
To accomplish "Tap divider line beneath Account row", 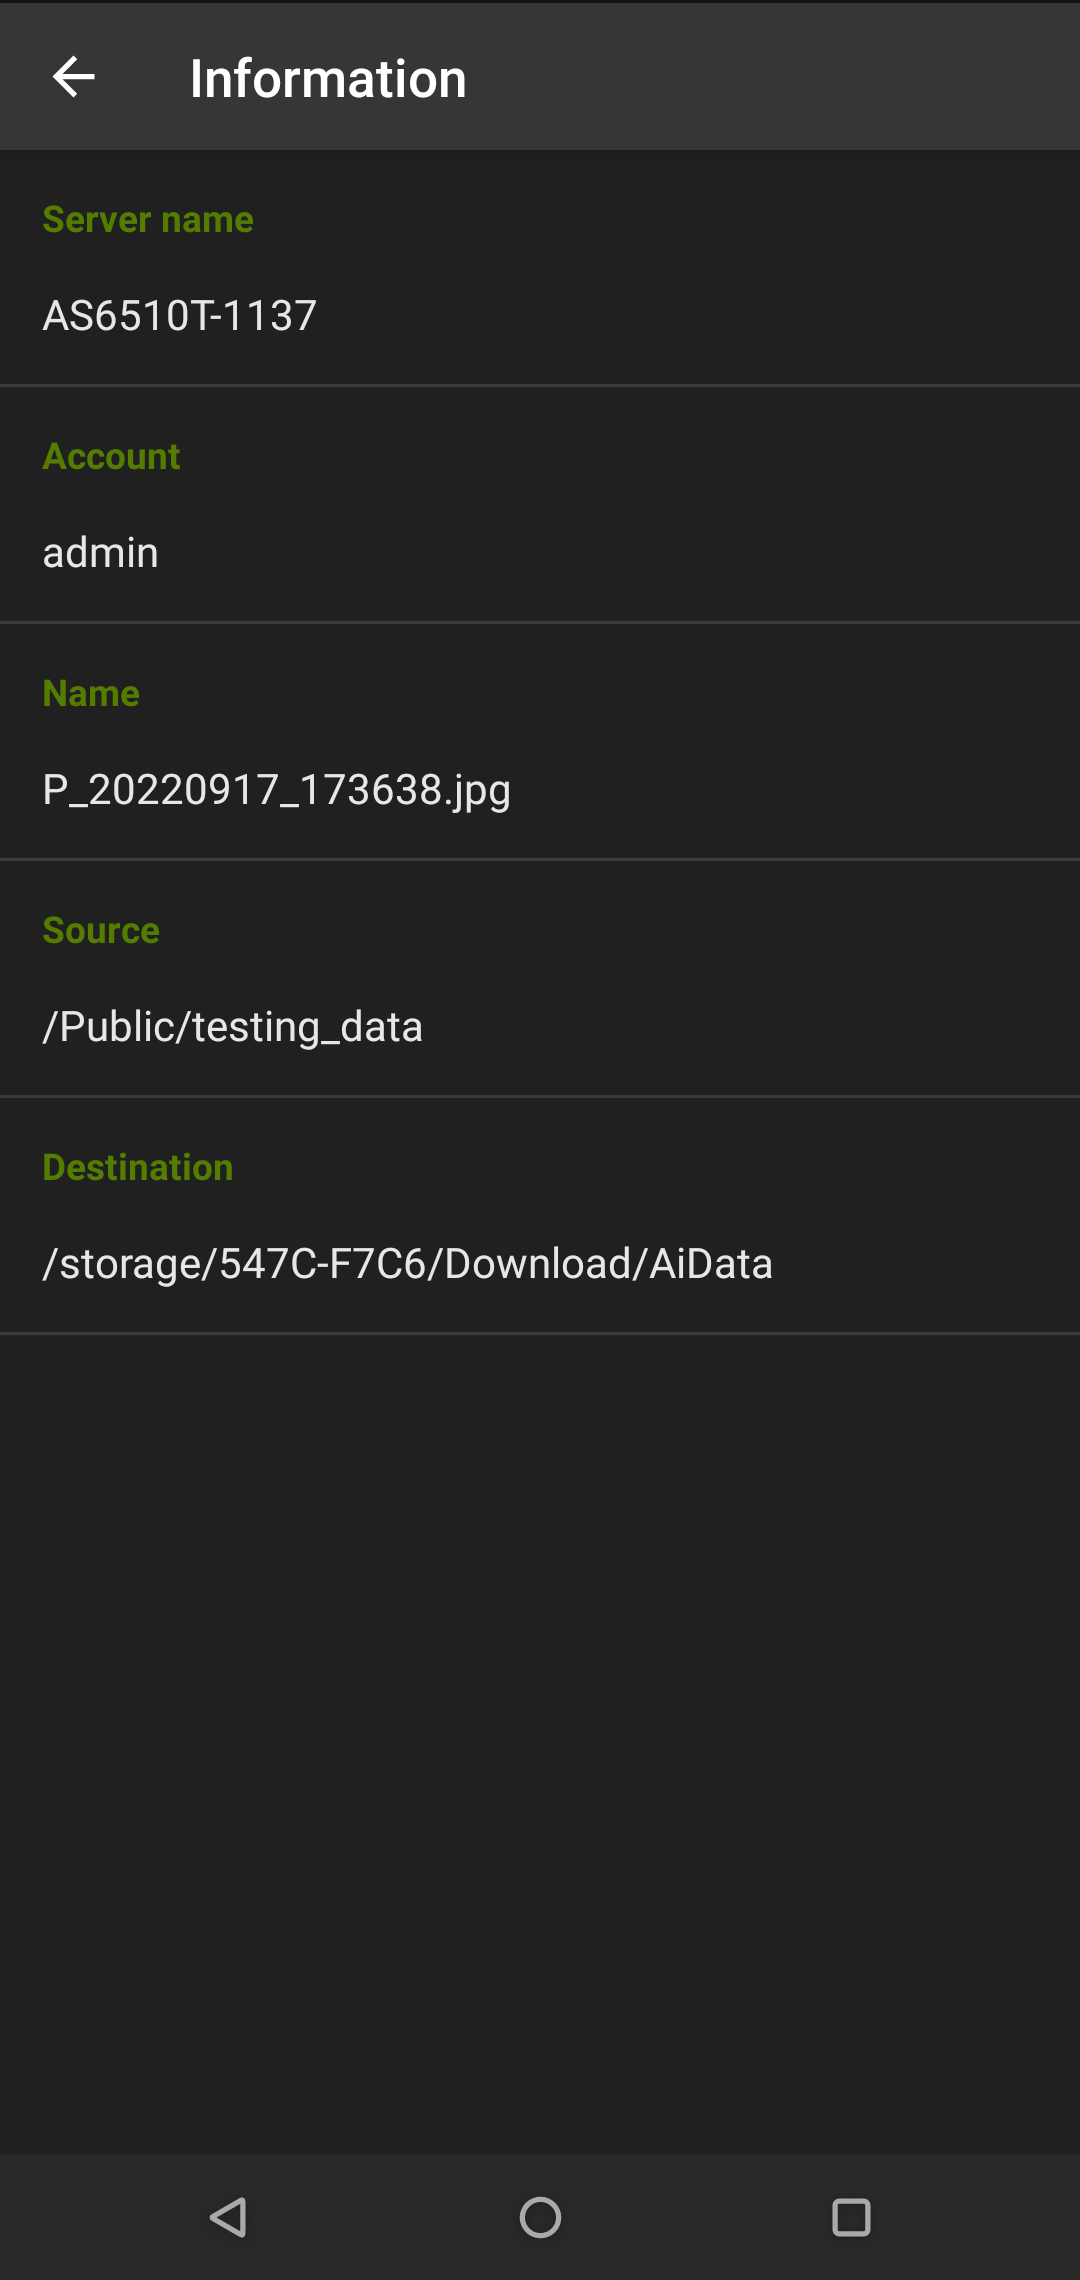I will pyautogui.click(x=540, y=622).
